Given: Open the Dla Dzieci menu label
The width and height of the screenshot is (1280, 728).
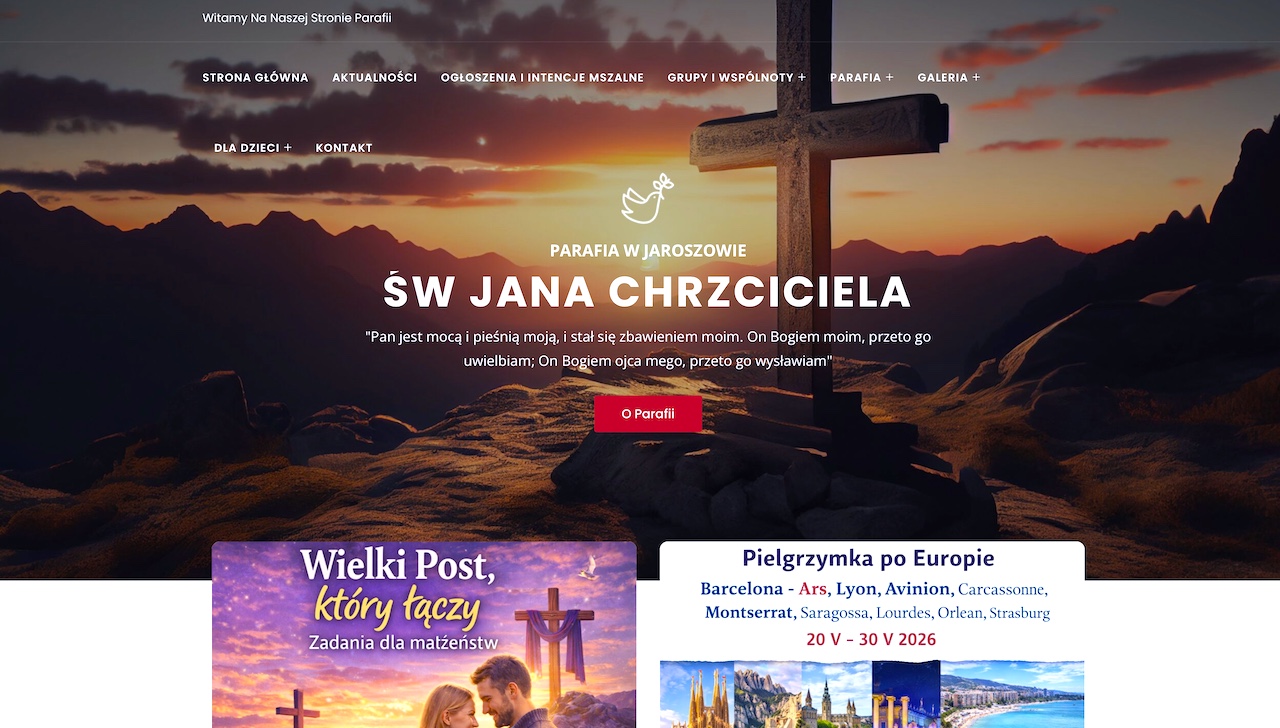Looking at the screenshot, I should tap(247, 148).
